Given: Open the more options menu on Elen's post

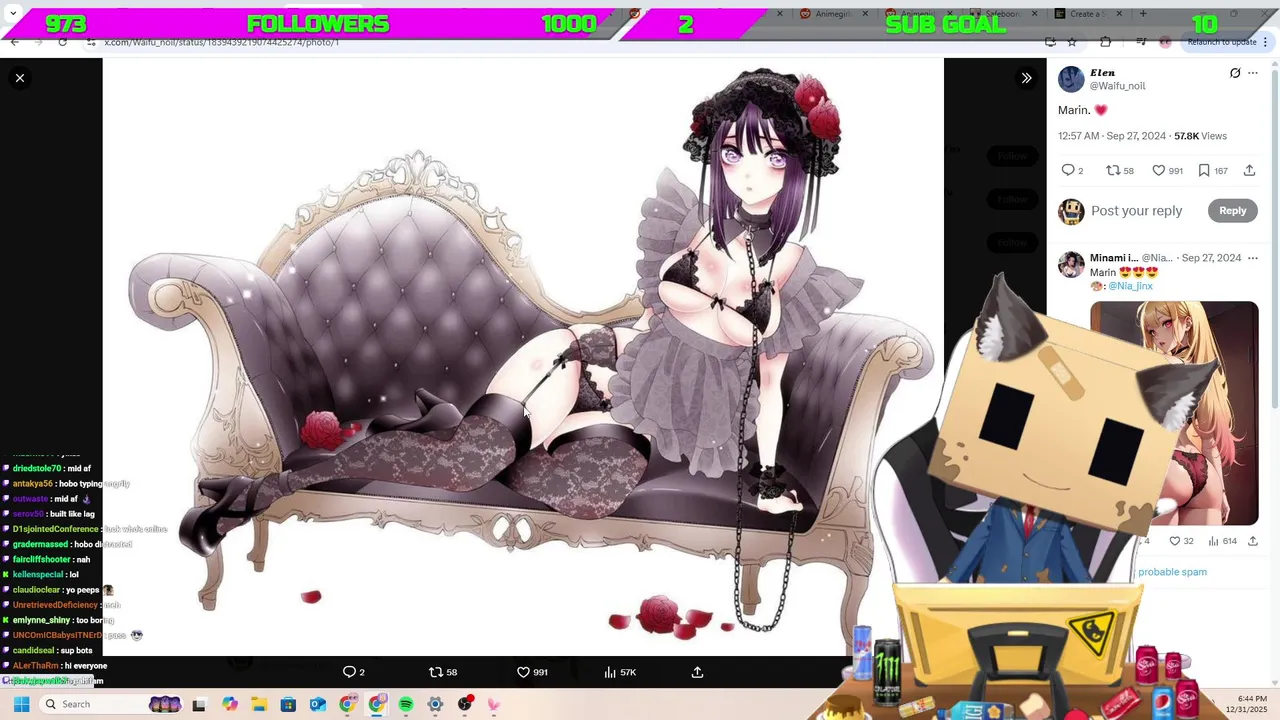Looking at the screenshot, I should (x=1253, y=73).
